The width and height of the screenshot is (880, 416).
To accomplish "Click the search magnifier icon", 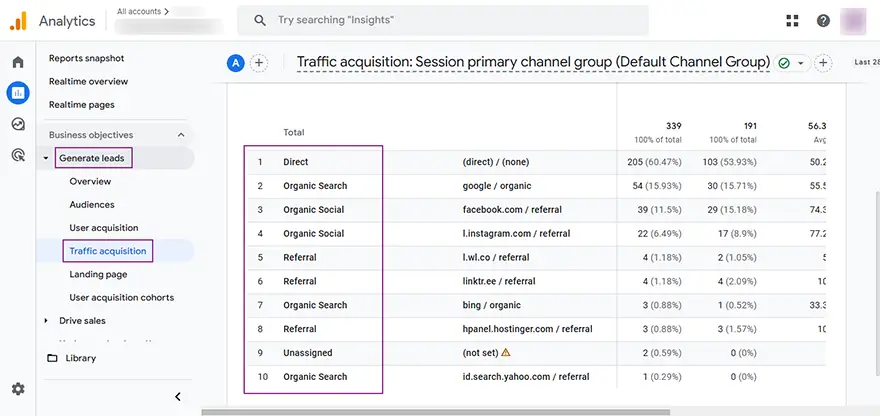I will click(x=259, y=20).
